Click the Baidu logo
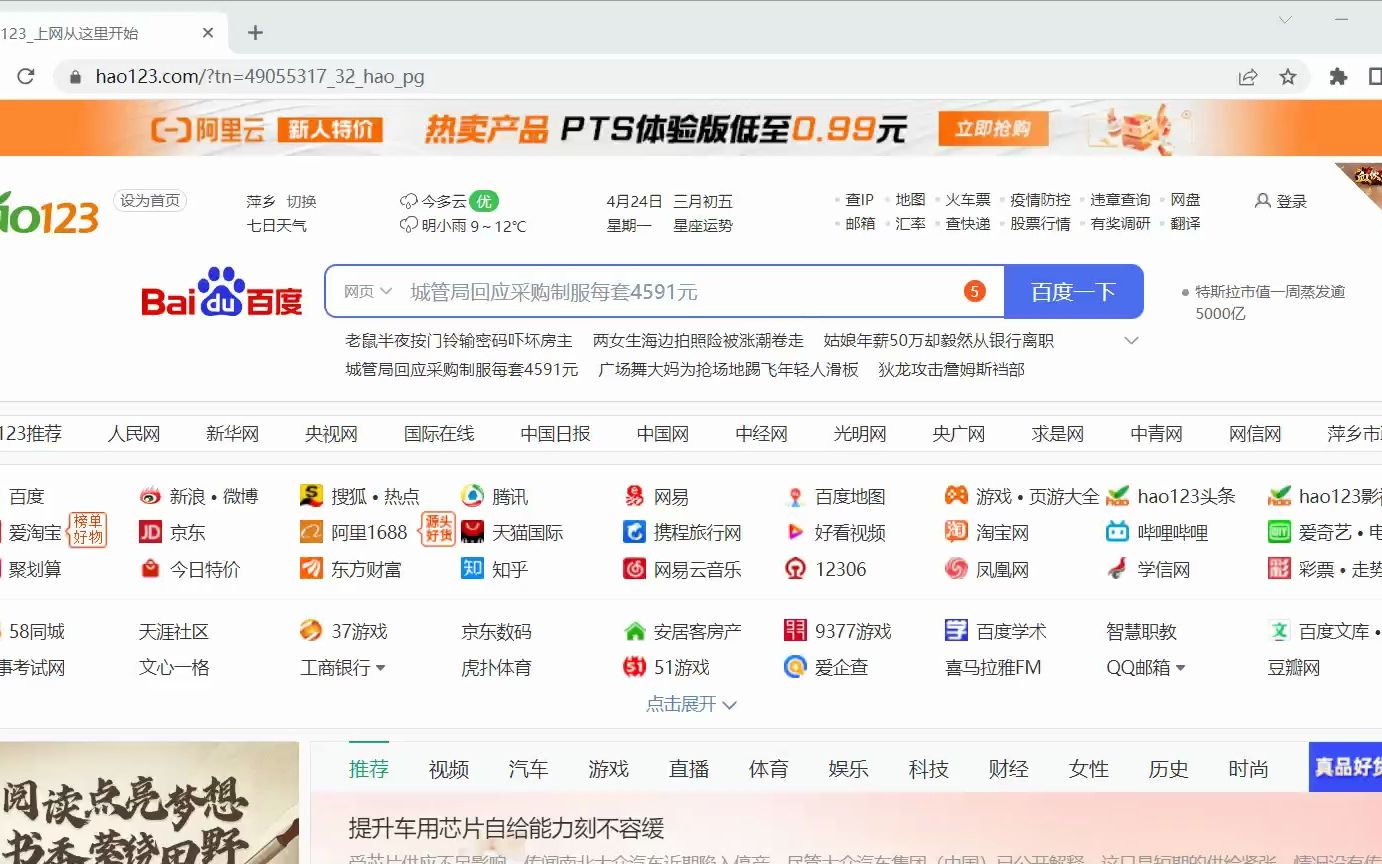 coord(222,291)
